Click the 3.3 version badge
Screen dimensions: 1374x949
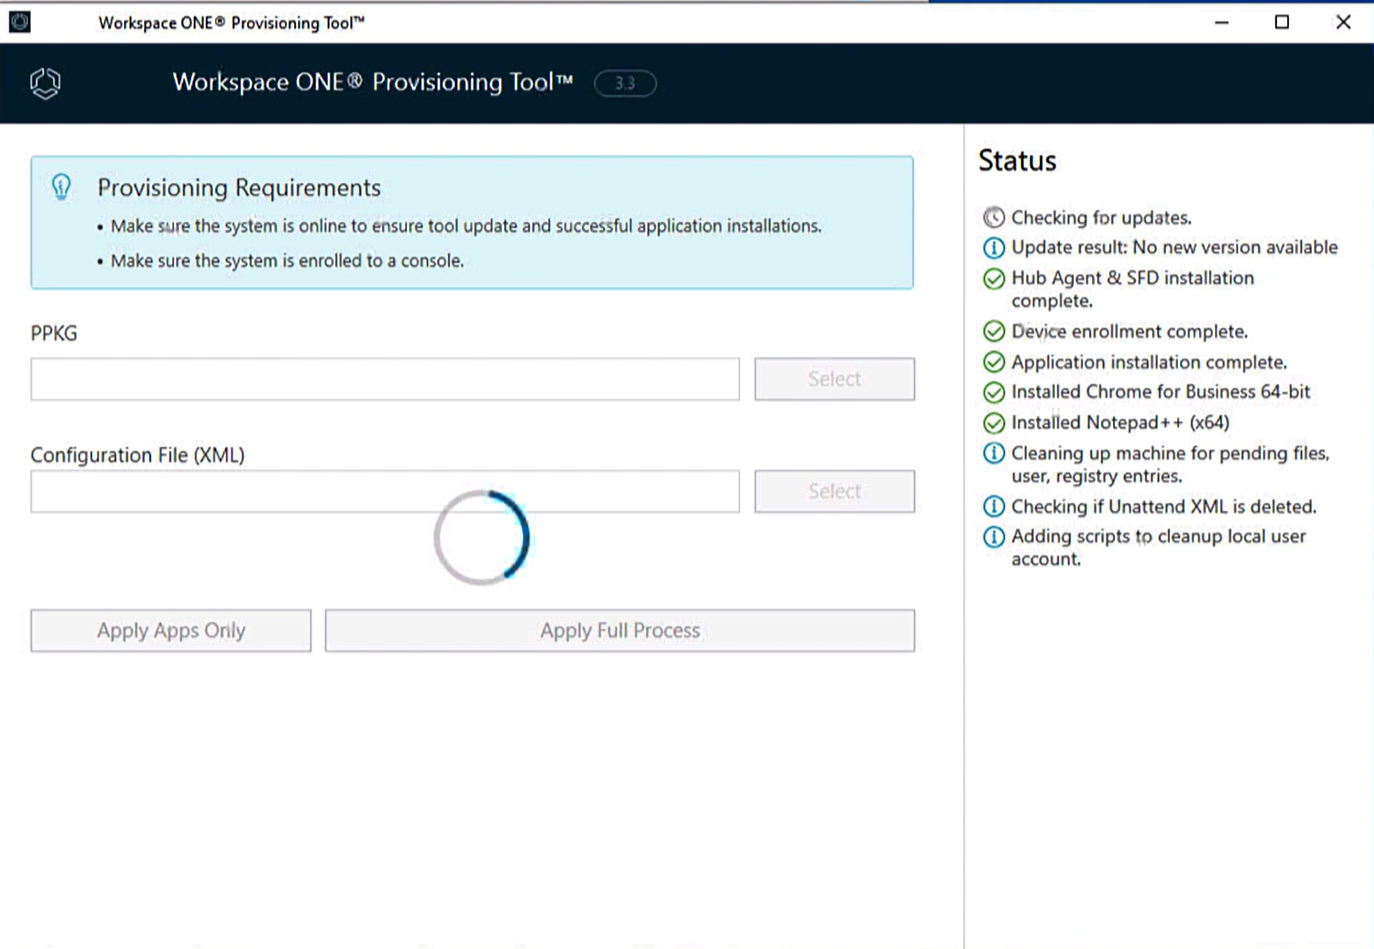(x=625, y=83)
